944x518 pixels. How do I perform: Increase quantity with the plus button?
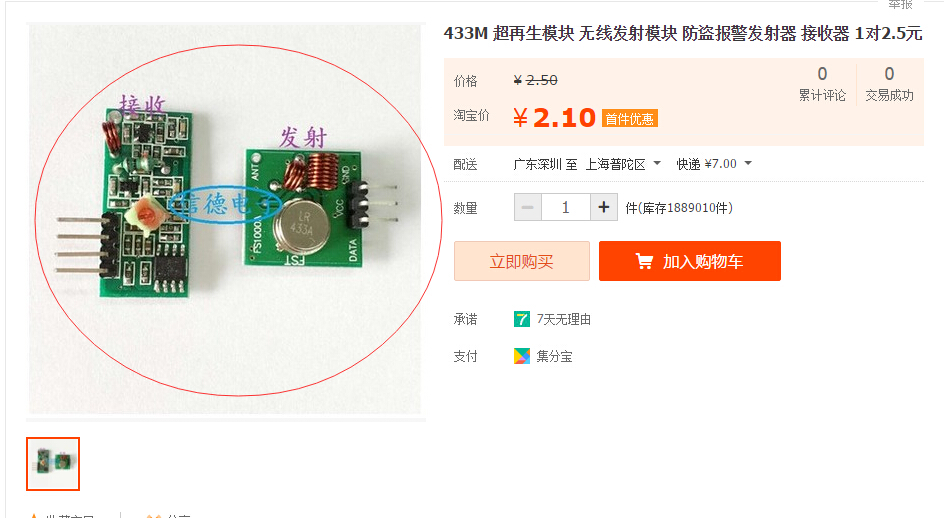(604, 208)
